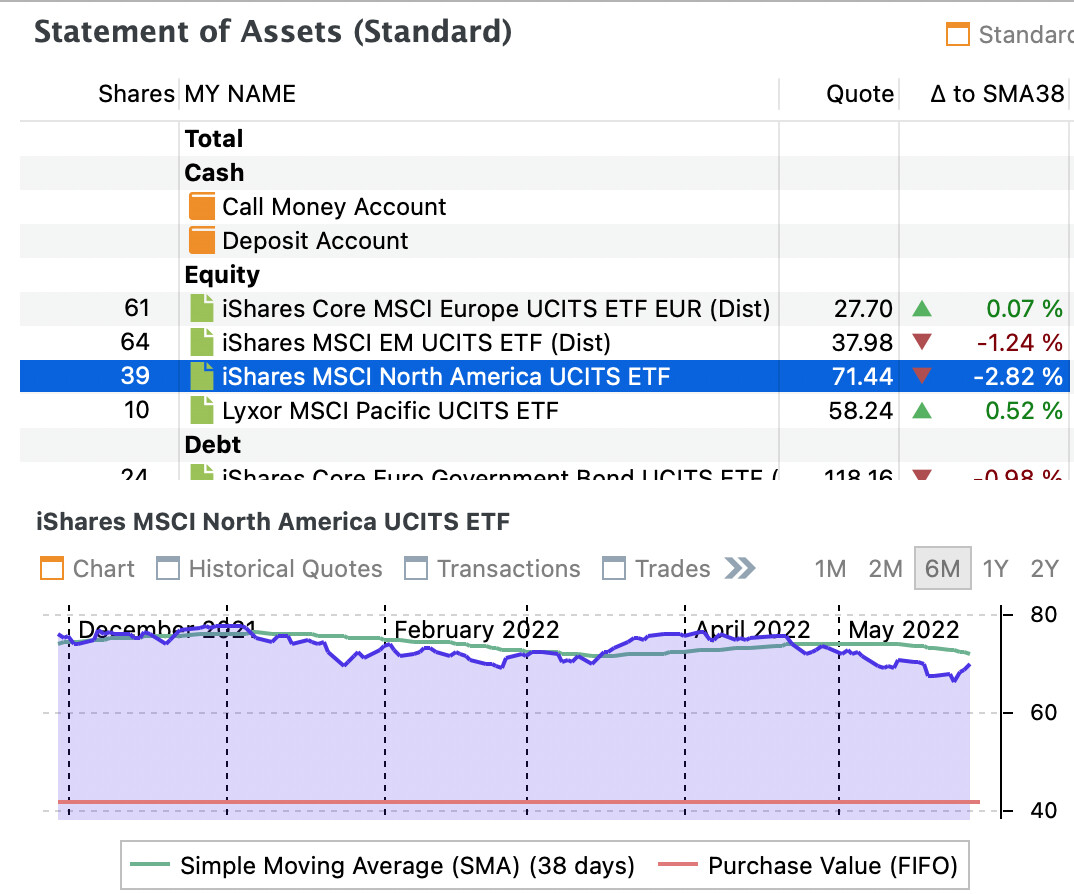Viewport: 1074px width, 894px height.
Task: Select the Total row
Action: (x=545, y=138)
